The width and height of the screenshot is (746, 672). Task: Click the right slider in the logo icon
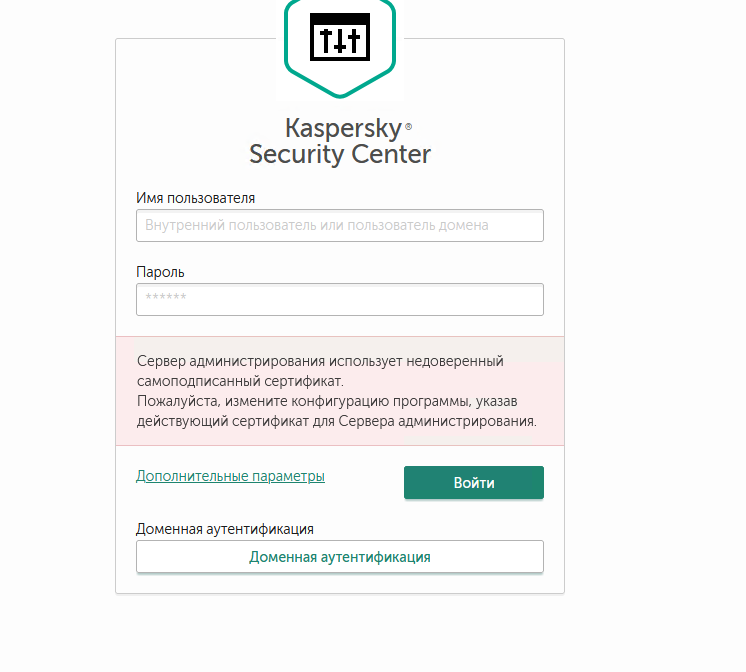point(355,40)
